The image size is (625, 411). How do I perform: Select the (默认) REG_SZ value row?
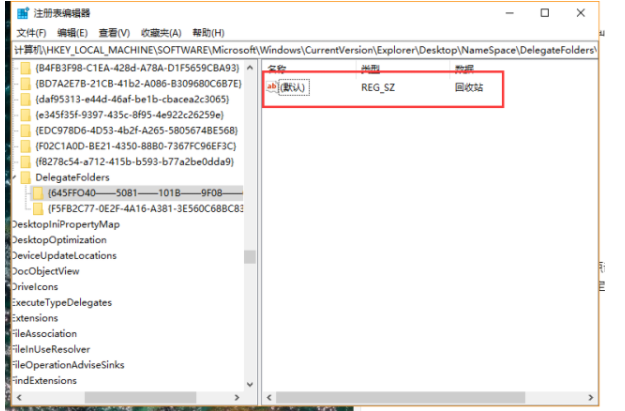click(x=380, y=87)
